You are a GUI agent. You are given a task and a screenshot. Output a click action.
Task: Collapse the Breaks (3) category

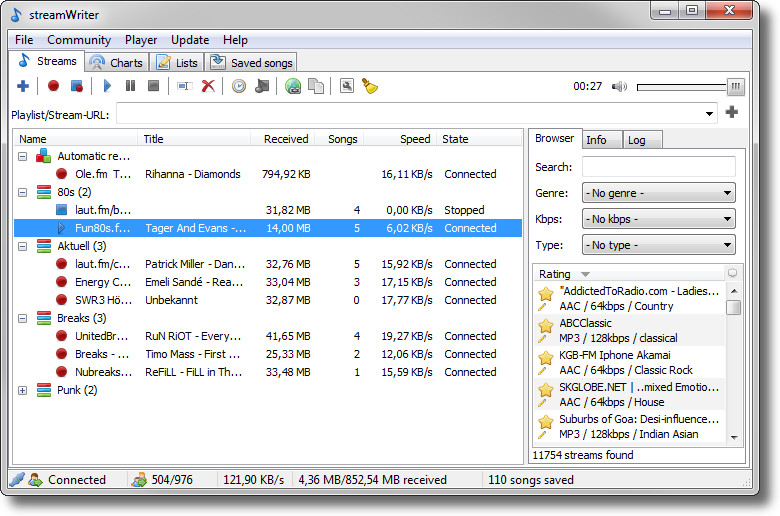(x=22, y=318)
